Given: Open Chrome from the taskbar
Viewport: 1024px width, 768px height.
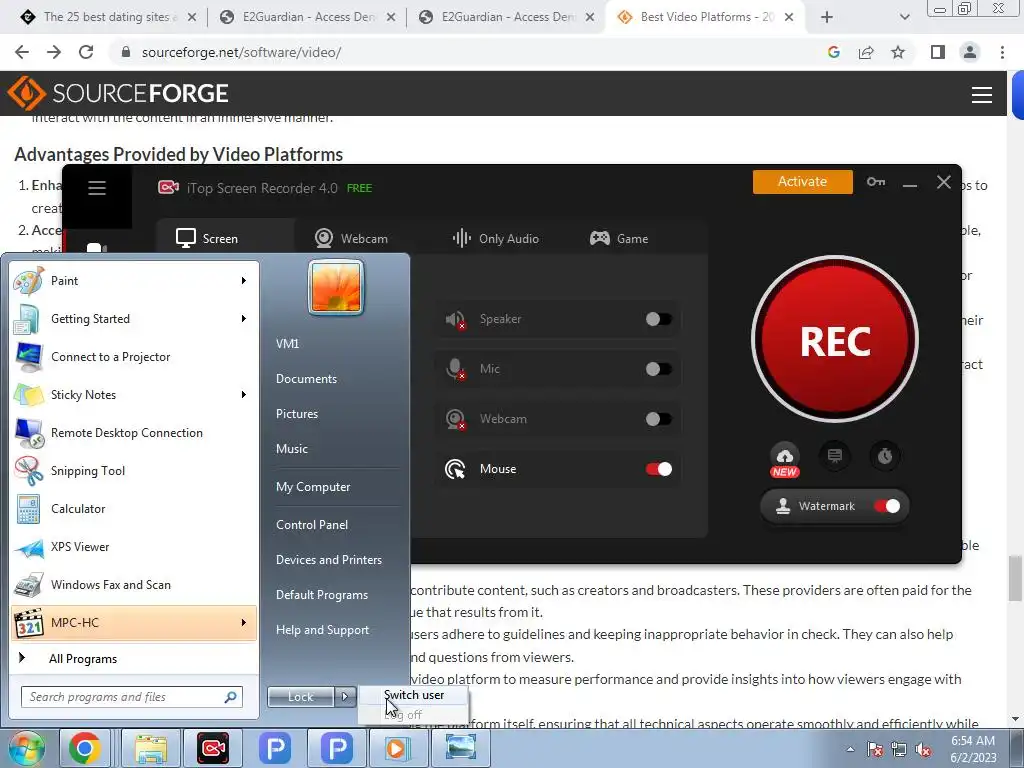Looking at the screenshot, I should click(x=85, y=748).
